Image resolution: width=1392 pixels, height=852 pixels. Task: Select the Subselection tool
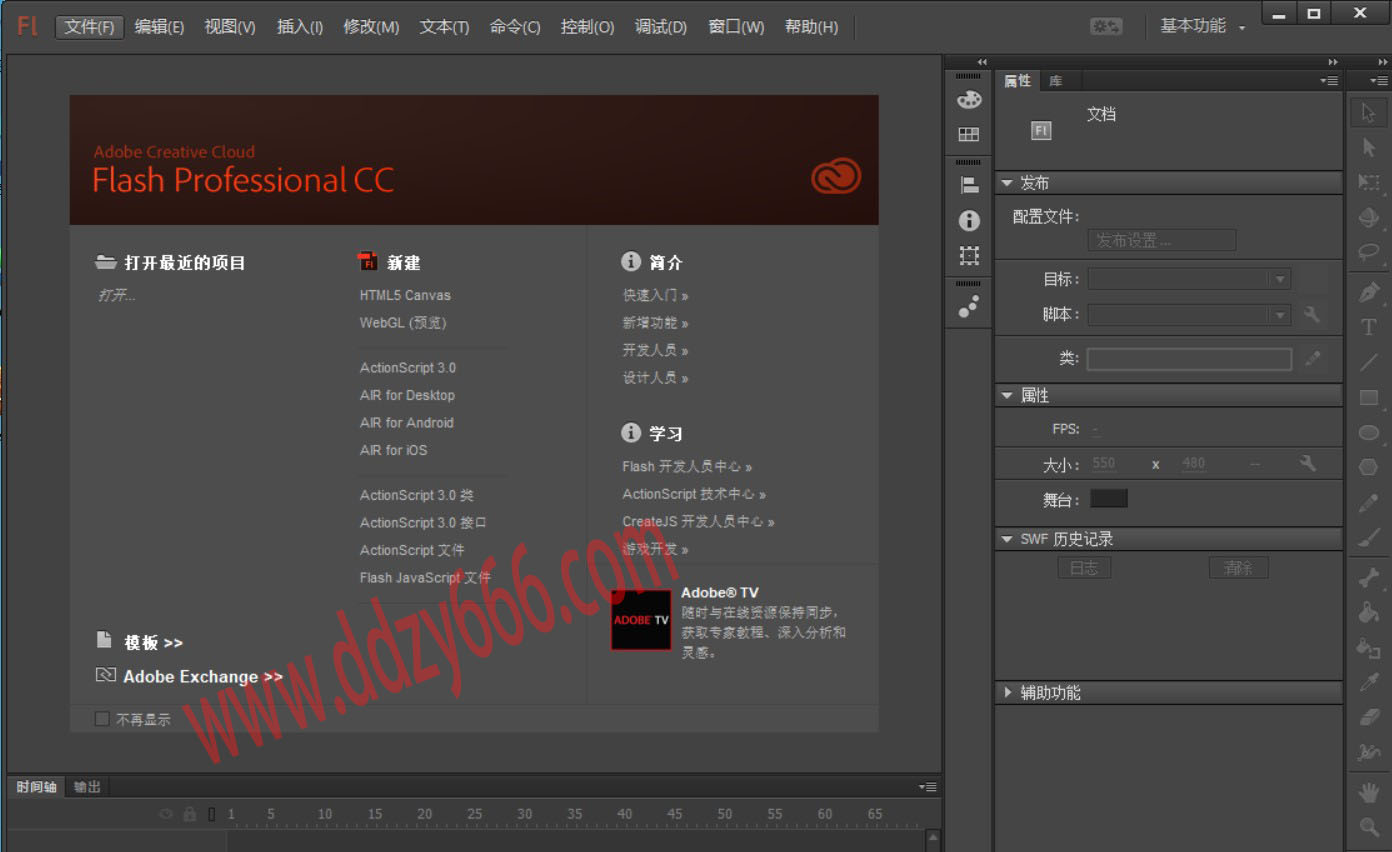[1368, 148]
